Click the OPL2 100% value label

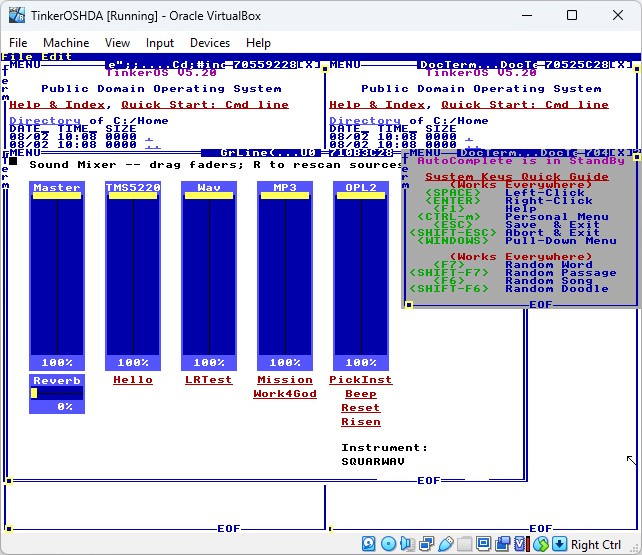(361, 363)
